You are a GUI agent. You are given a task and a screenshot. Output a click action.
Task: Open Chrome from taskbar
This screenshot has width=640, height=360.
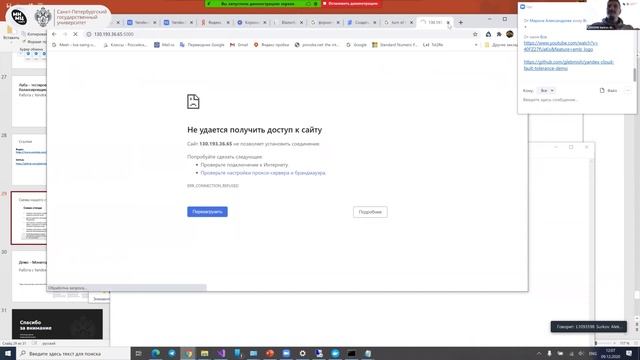(x=188, y=353)
